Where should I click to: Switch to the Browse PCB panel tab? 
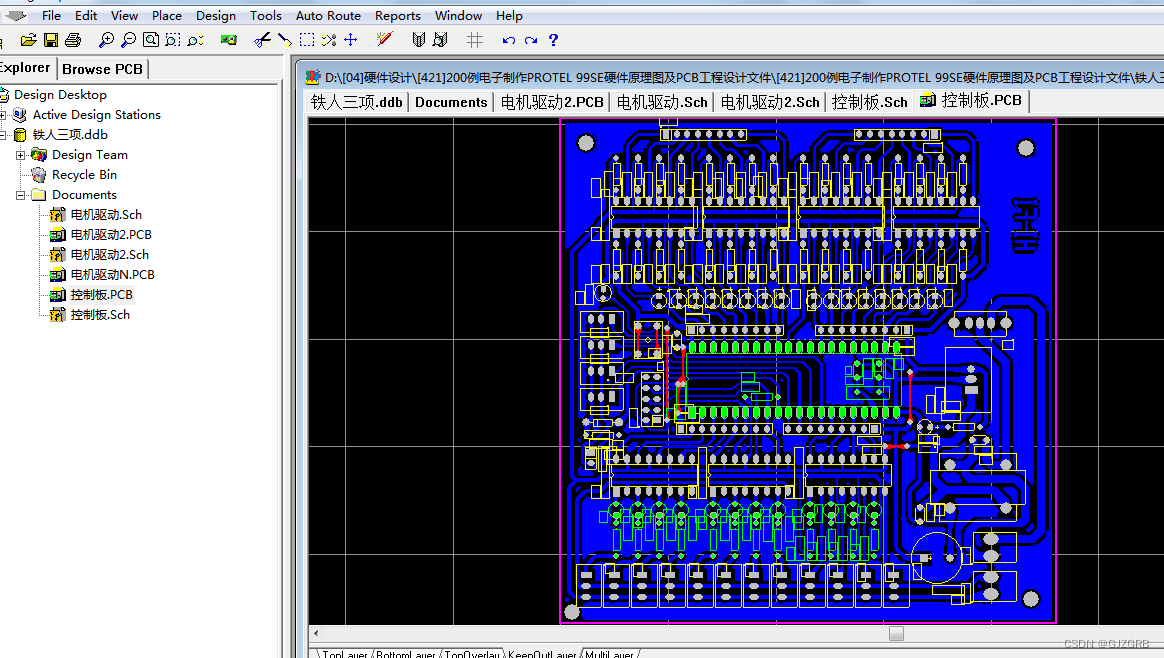(102, 68)
